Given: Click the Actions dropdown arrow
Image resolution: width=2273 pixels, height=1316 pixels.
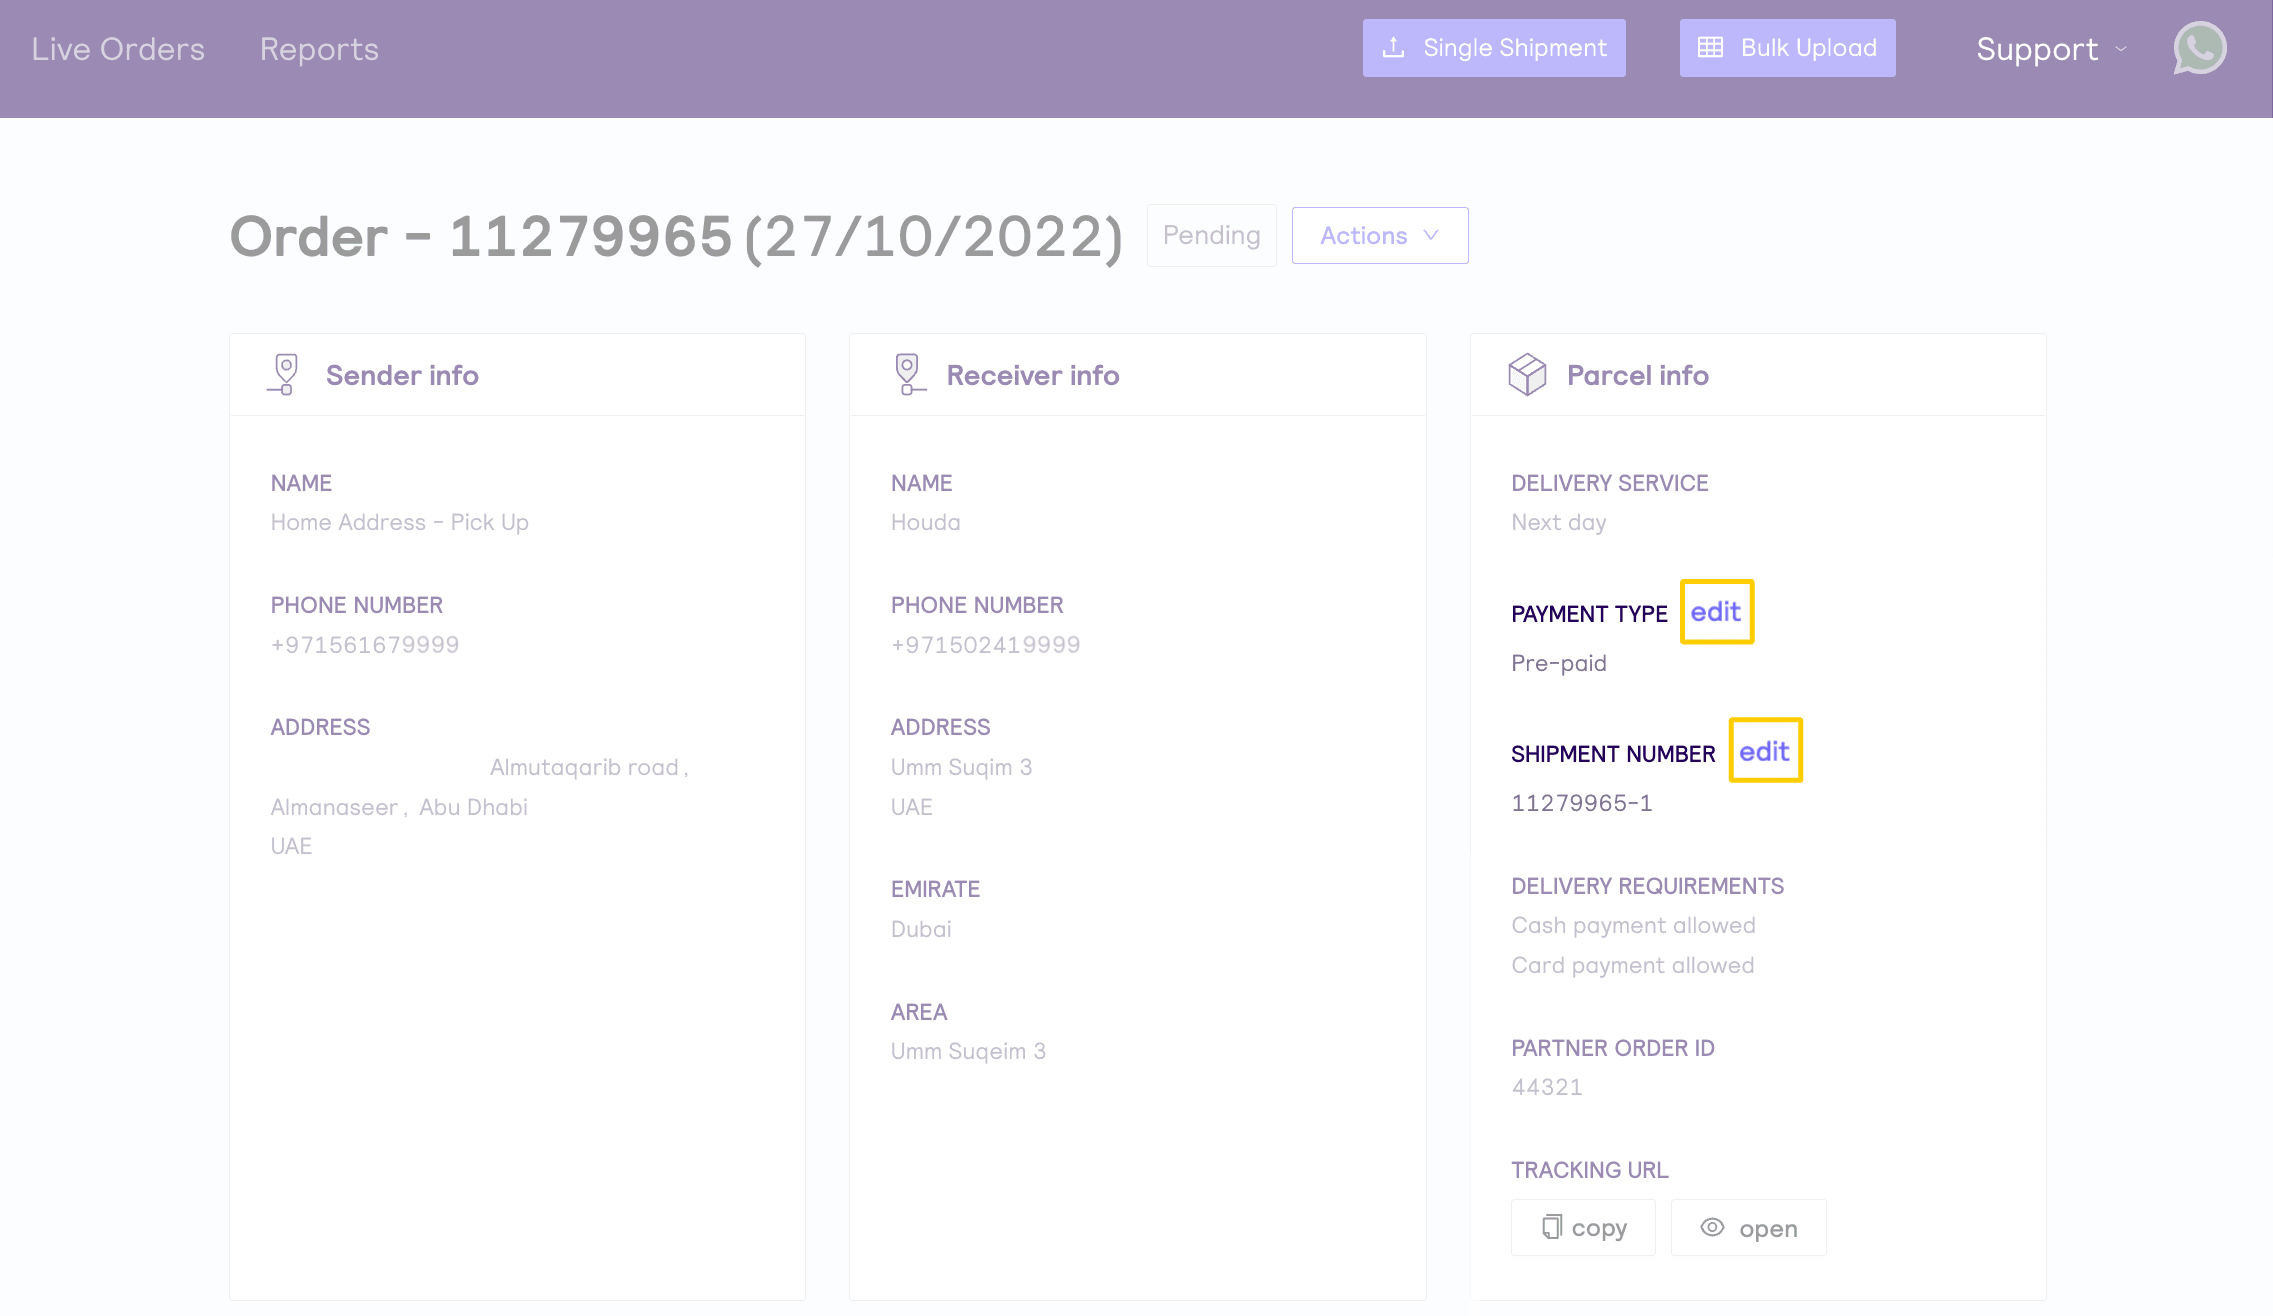Looking at the screenshot, I should coord(1431,236).
